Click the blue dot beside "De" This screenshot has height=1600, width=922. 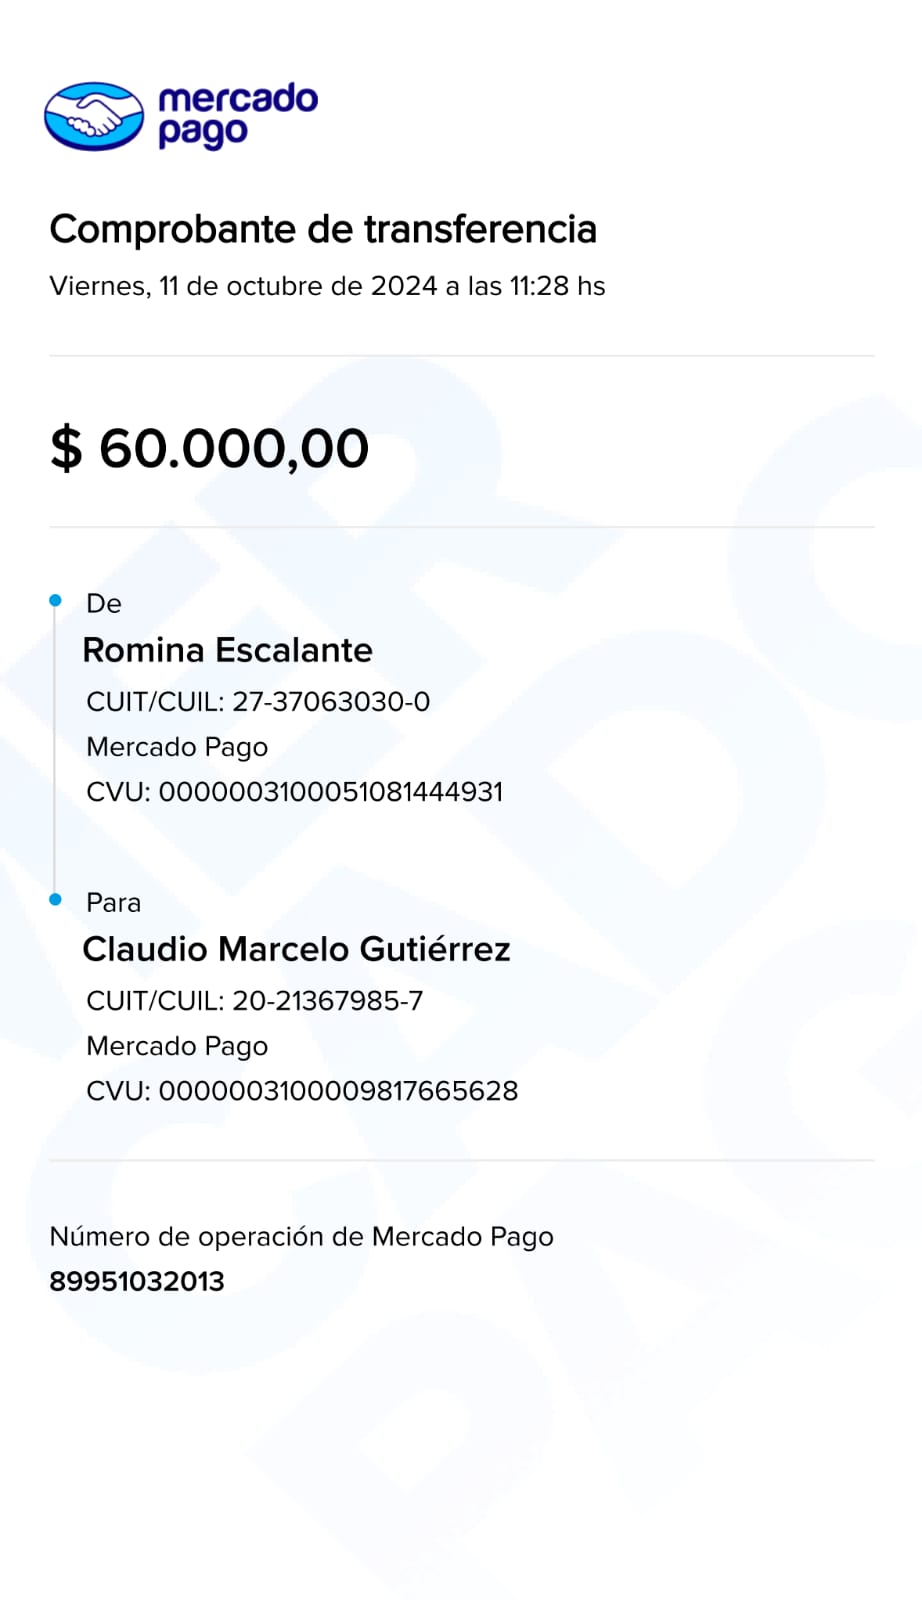tap(56, 600)
